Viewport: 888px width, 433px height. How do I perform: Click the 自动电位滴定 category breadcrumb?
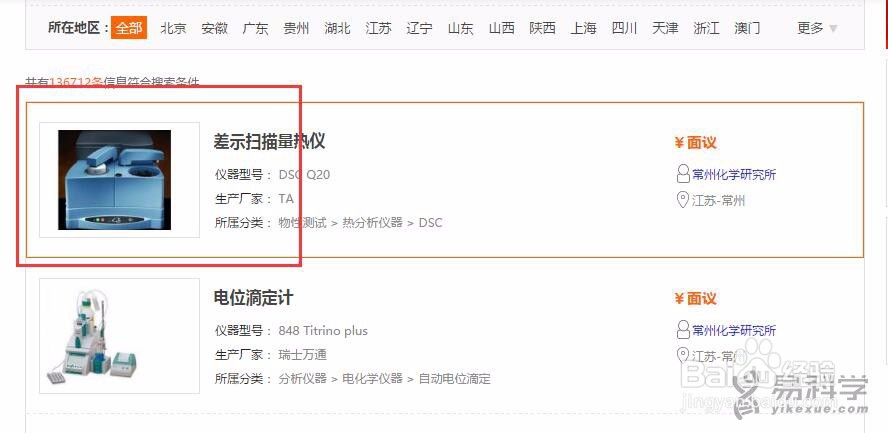click(454, 379)
